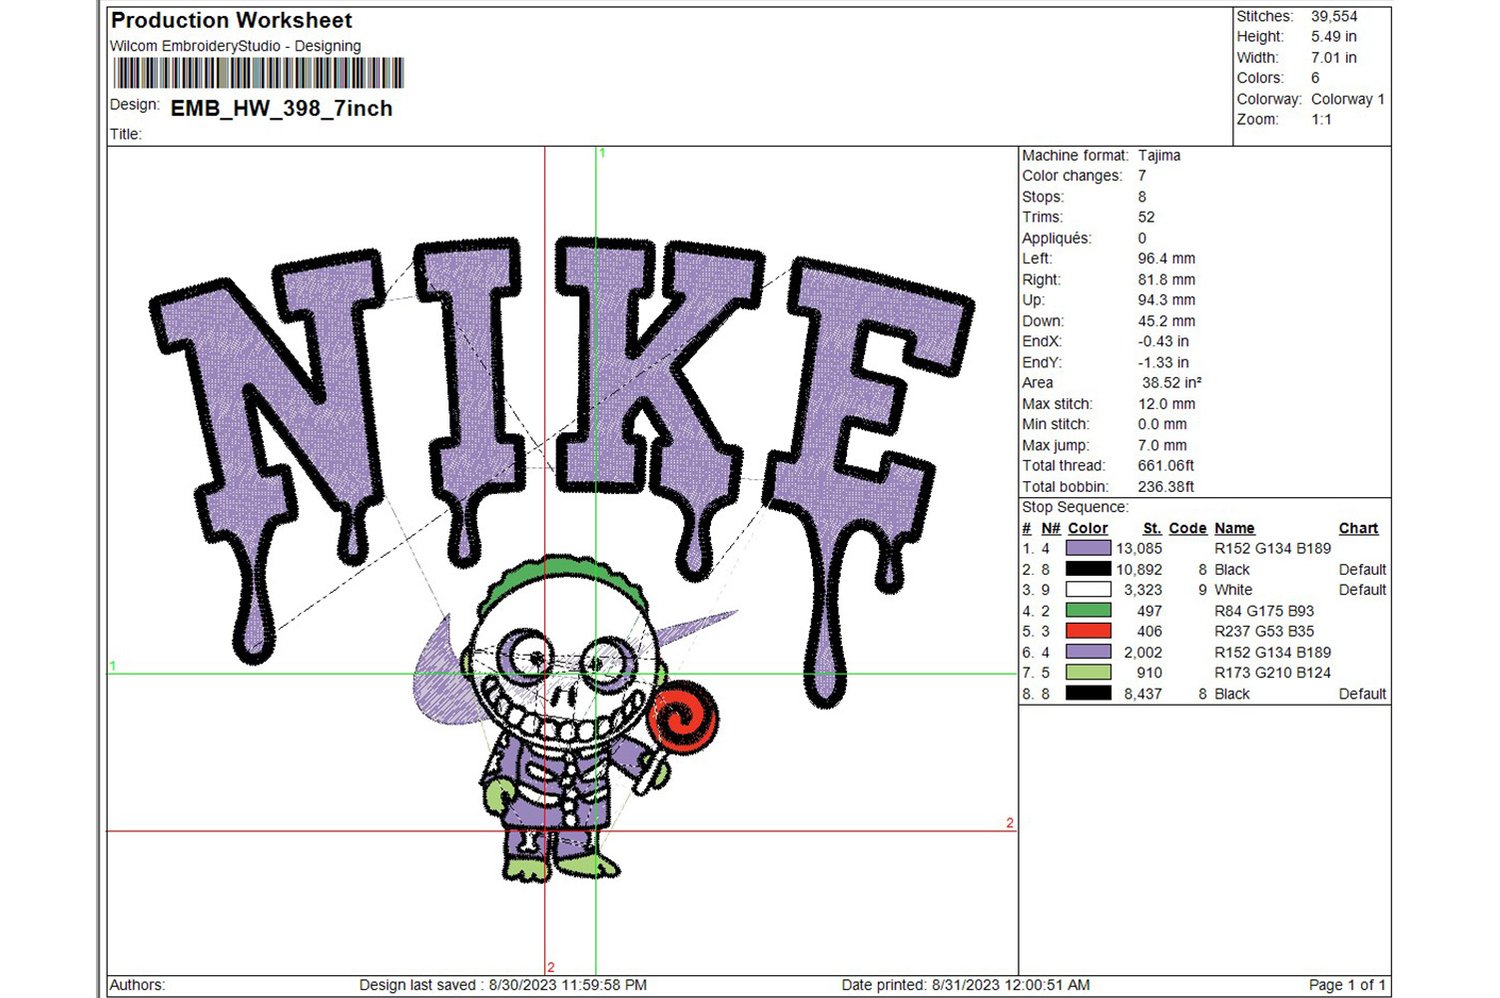Select the "Name" column header

click(1235, 528)
